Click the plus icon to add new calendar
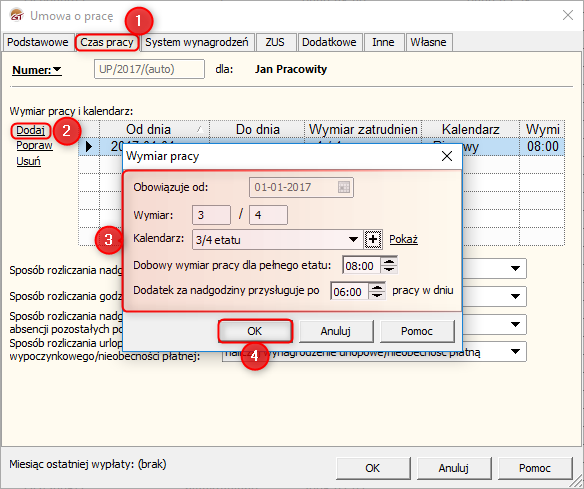The image size is (584, 489). [x=373, y=239]
